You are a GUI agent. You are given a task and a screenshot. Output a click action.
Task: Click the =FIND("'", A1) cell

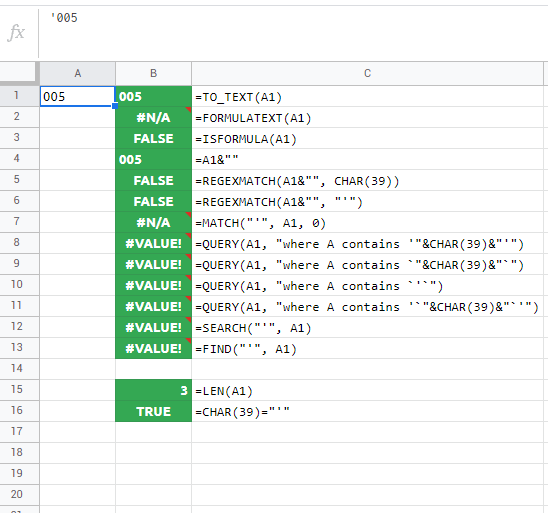click(367, 348)
